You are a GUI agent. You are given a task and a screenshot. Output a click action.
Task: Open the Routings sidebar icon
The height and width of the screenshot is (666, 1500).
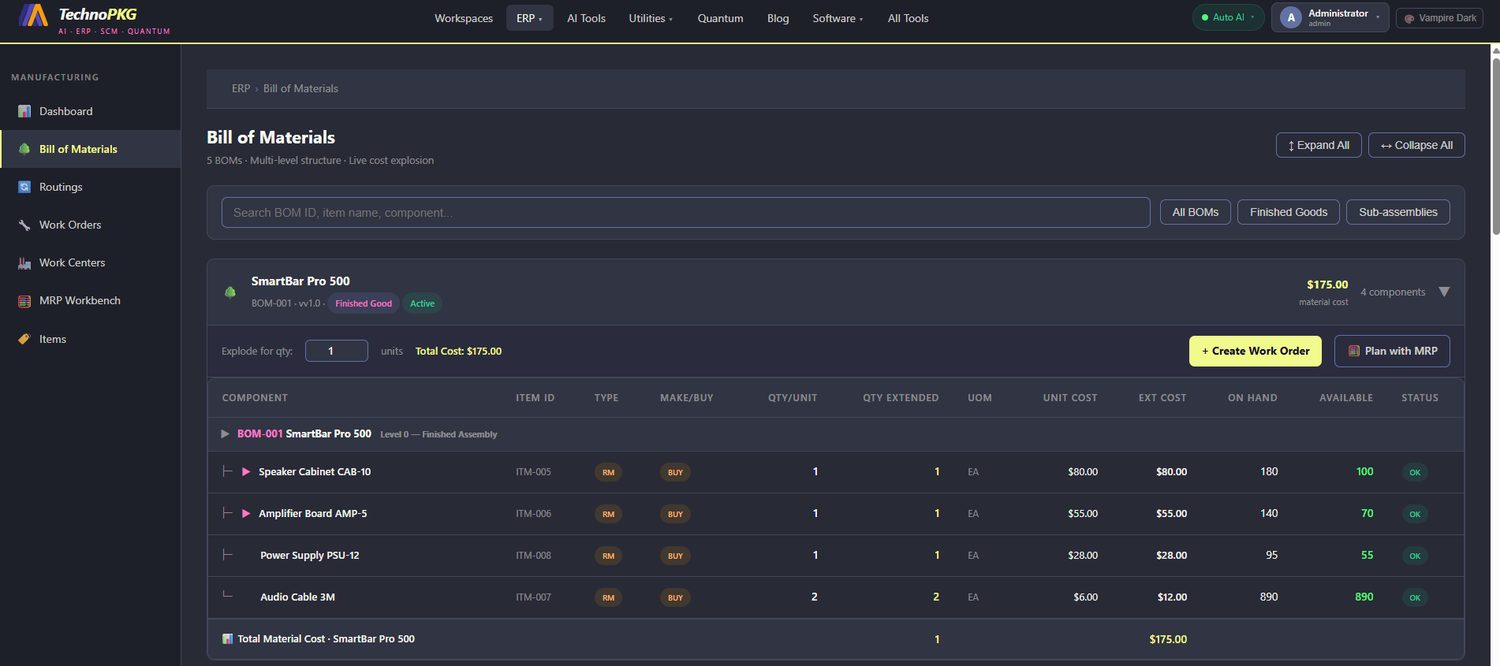click(x=24, y=187)
